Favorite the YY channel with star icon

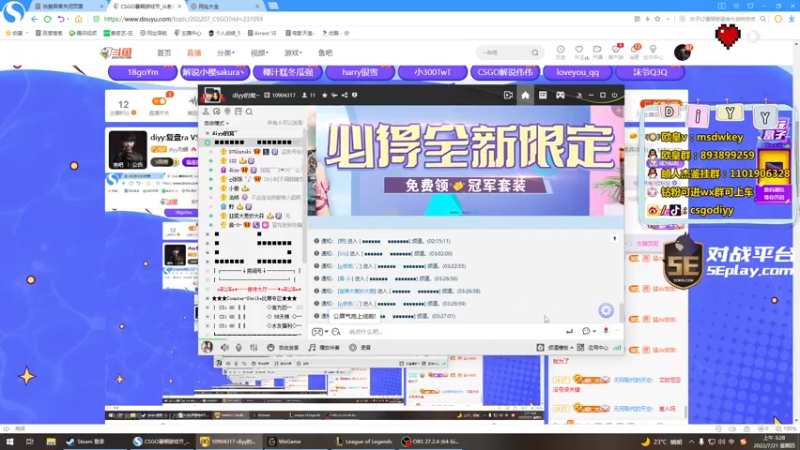[x=324, y=95]
